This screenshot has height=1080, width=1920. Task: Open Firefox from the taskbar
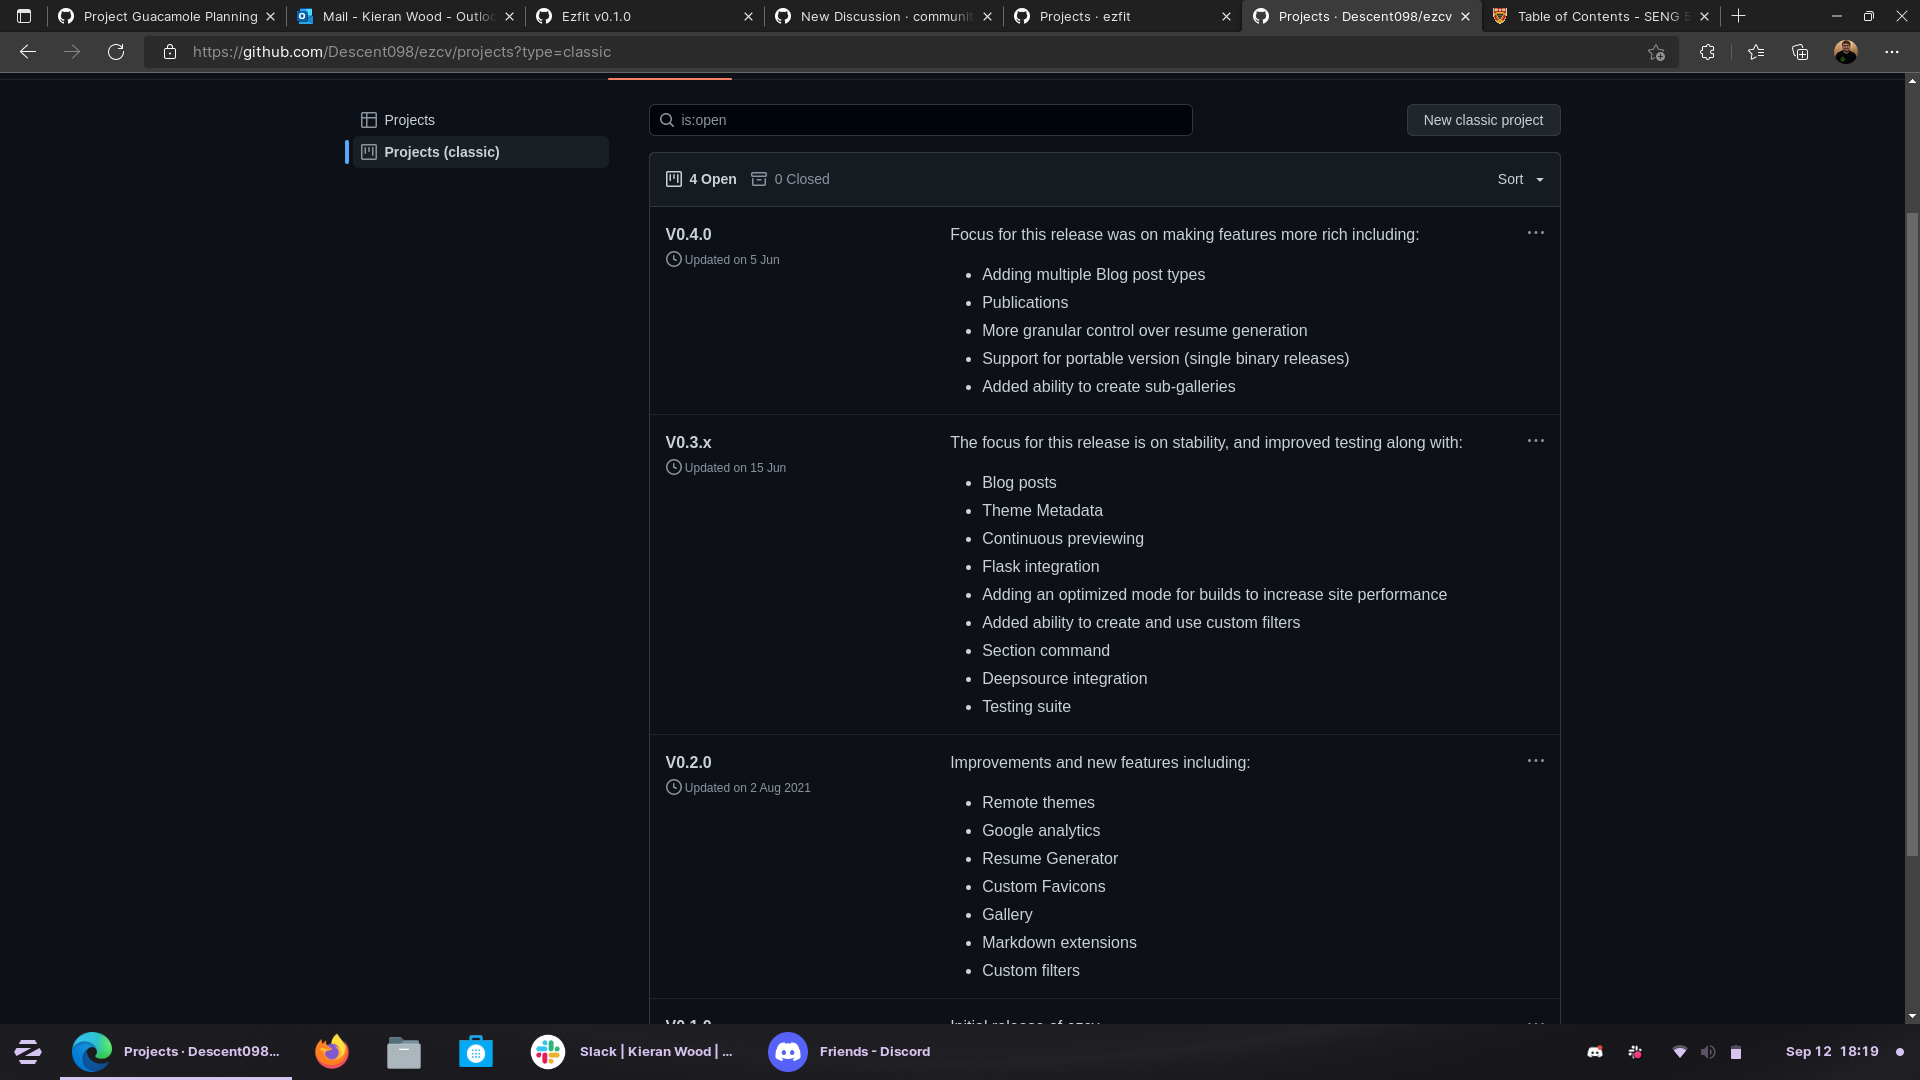[331, 1051]
